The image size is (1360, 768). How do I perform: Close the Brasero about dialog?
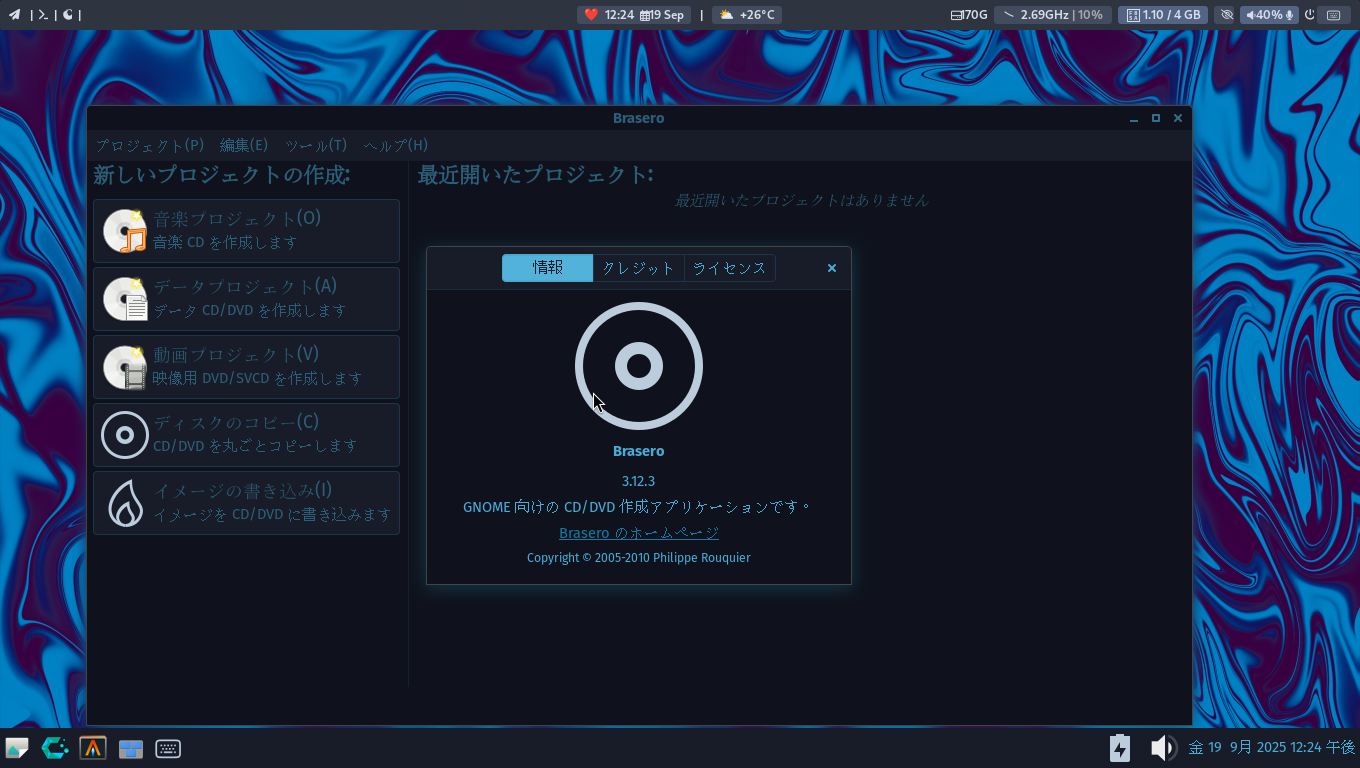coord(831,268)
